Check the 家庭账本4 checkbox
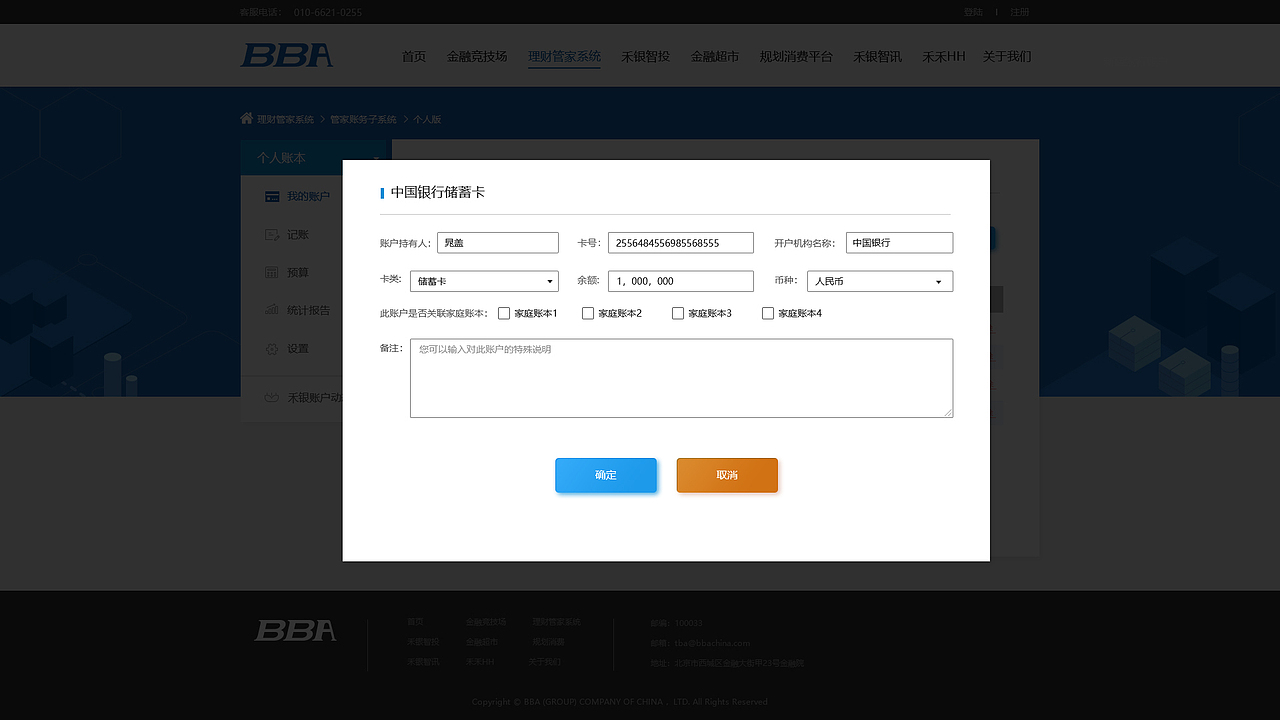The width and height of the screenshot is (1280, 720). click(x=768, y=313)
